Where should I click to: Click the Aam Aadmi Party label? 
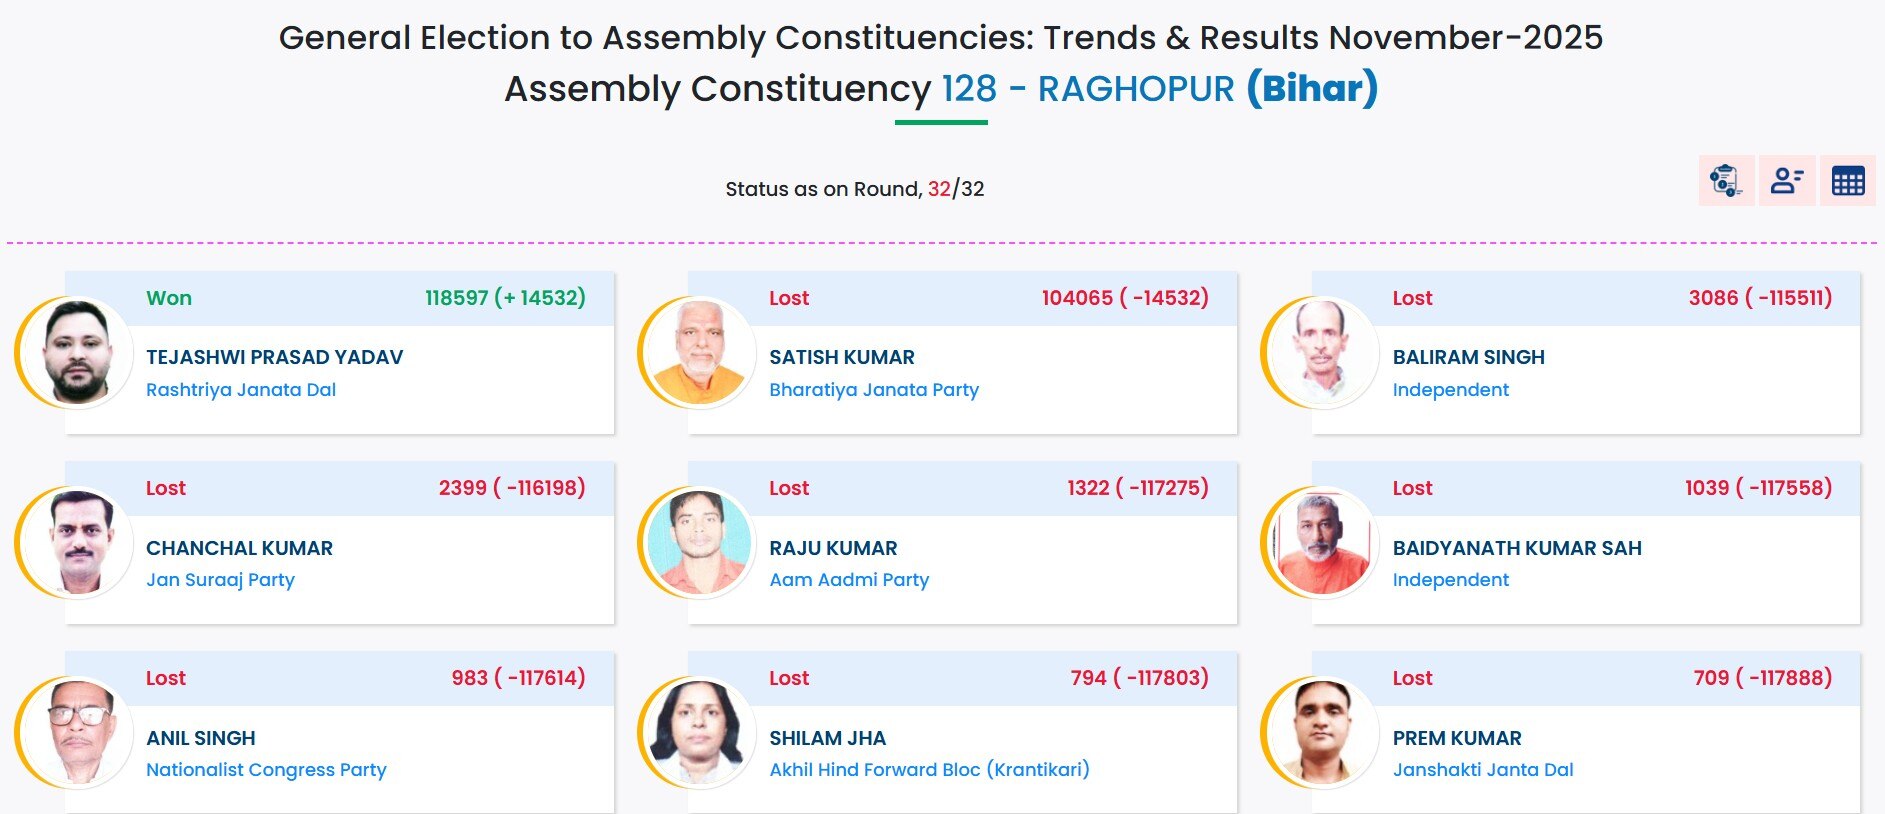pyautogui.click(x=848, y=580)
